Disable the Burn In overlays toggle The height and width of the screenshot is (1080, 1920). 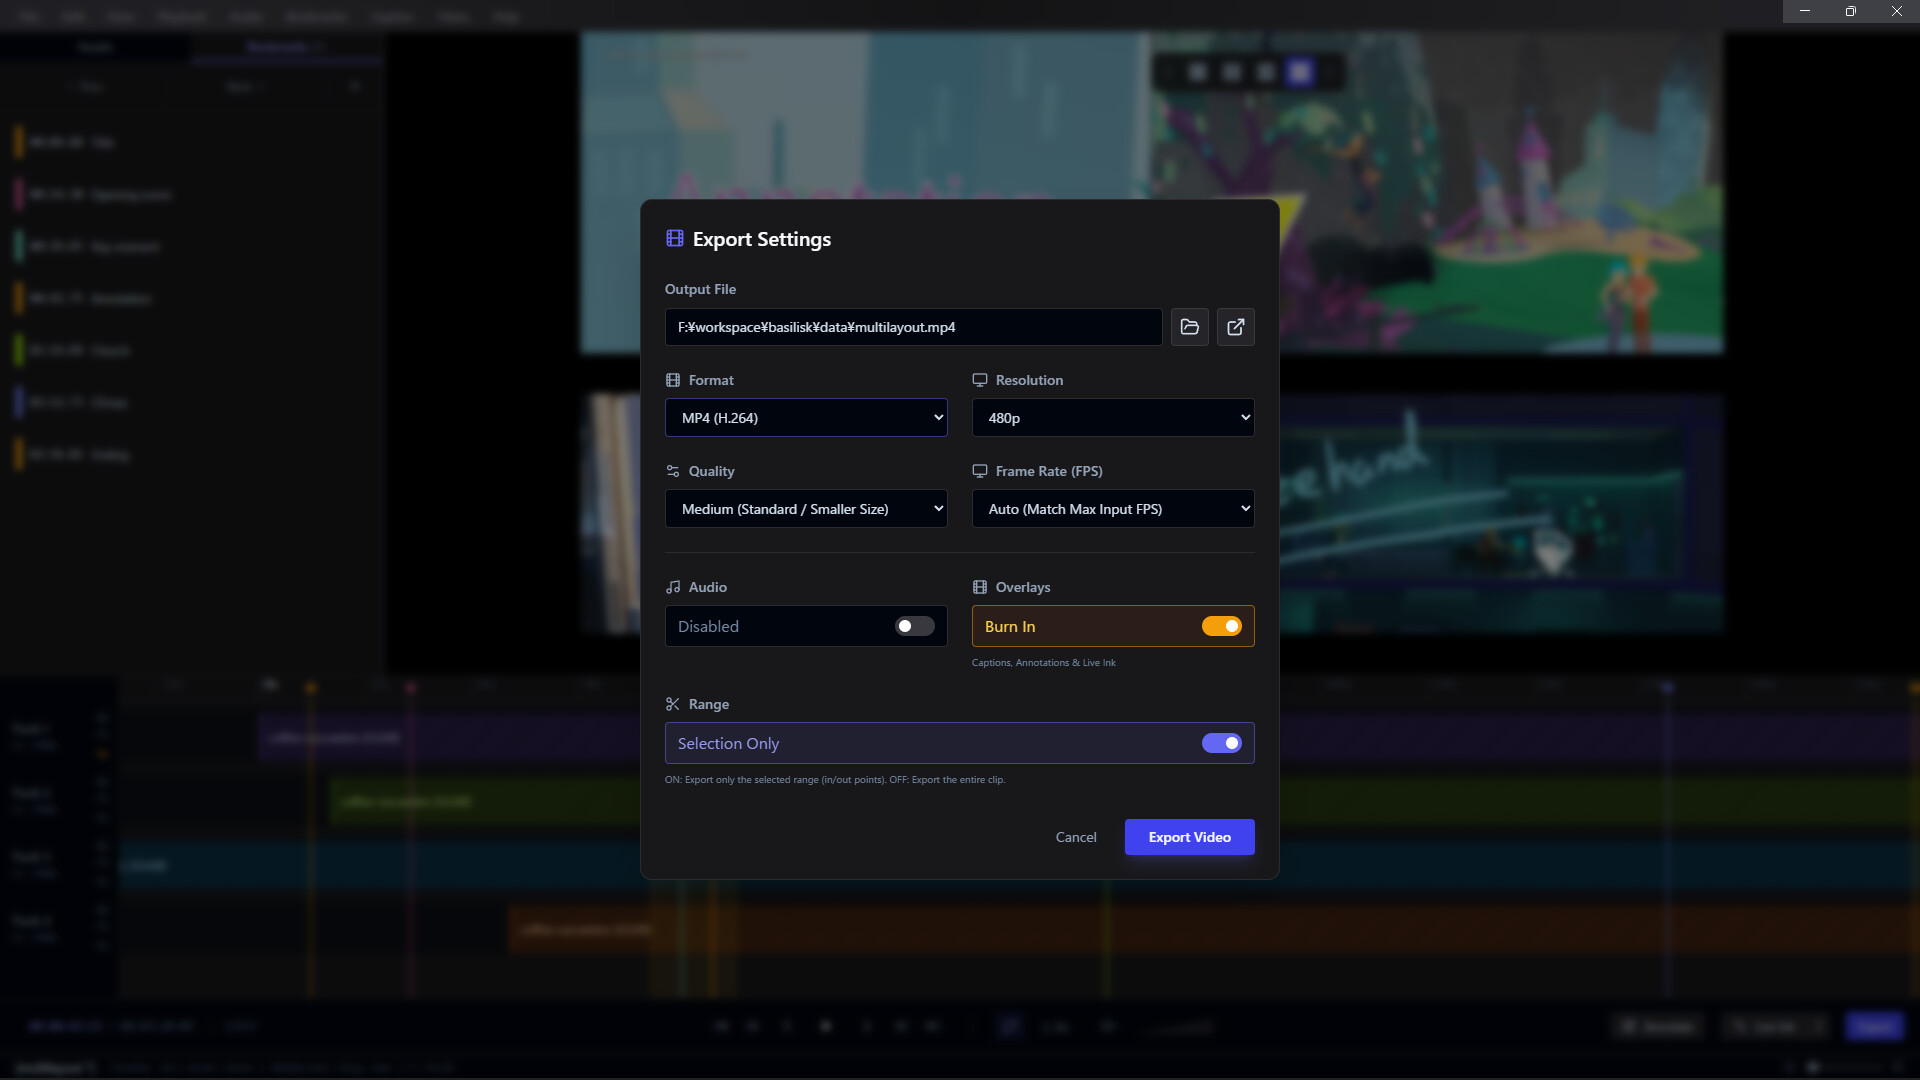1222,626
